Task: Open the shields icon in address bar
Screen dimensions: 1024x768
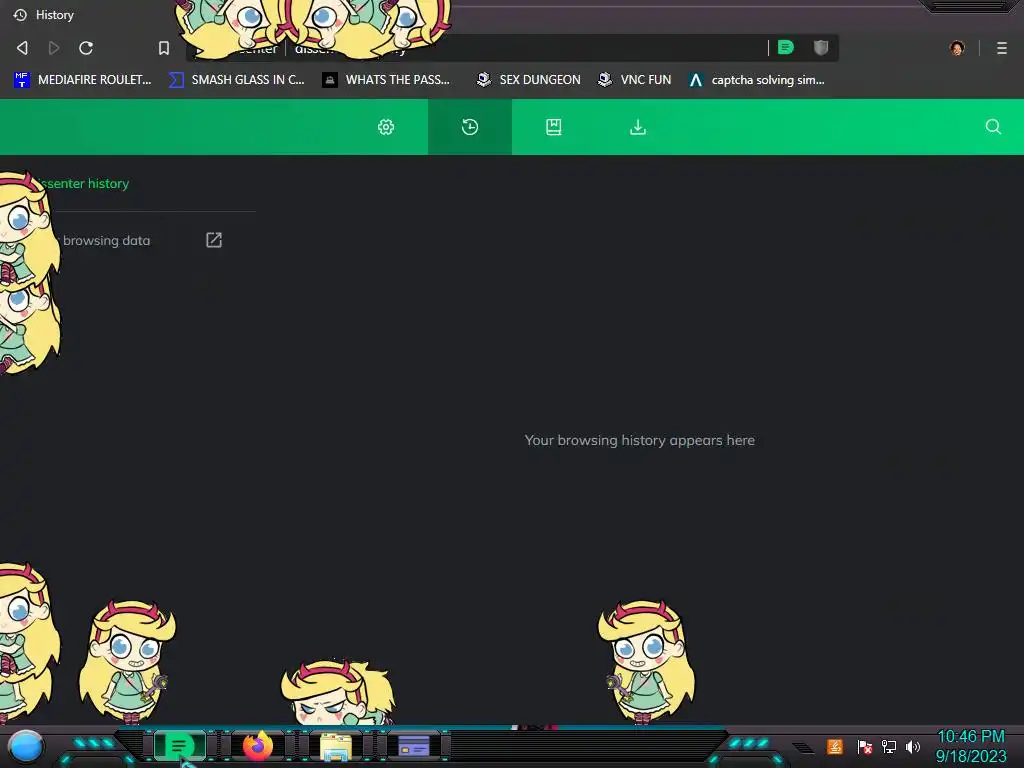Action: 821,47
